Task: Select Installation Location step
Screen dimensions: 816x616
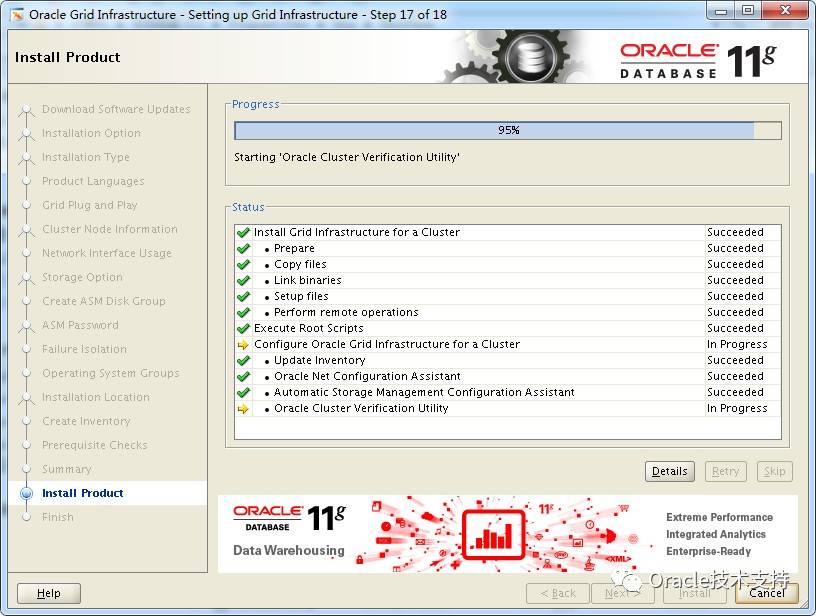Action: click(96, 397)
